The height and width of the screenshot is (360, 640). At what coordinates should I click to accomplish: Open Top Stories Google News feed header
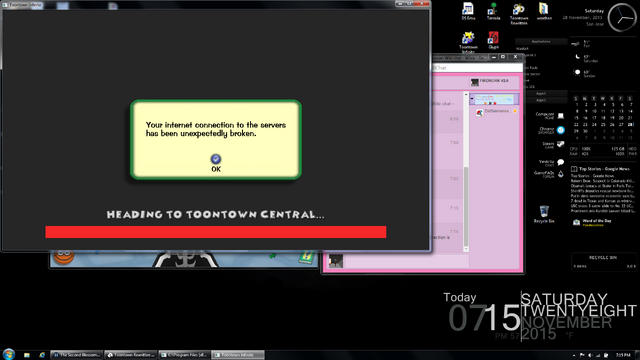click(604, 169)
